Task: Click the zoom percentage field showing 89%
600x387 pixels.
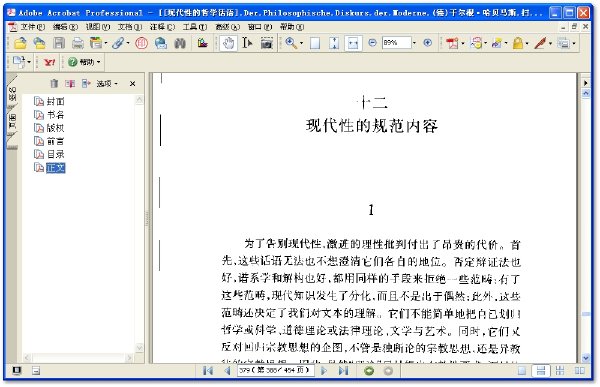Action: pos(397,43)
